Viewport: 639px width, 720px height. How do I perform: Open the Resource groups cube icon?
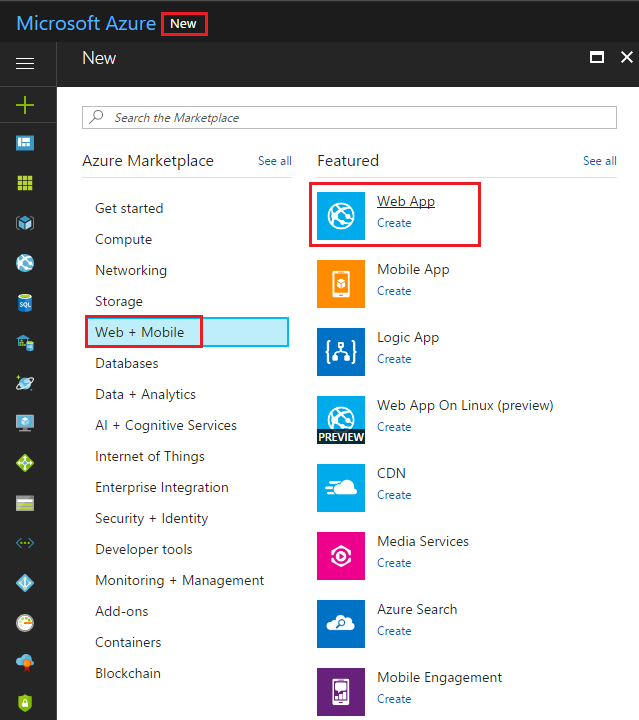point(25,223)
